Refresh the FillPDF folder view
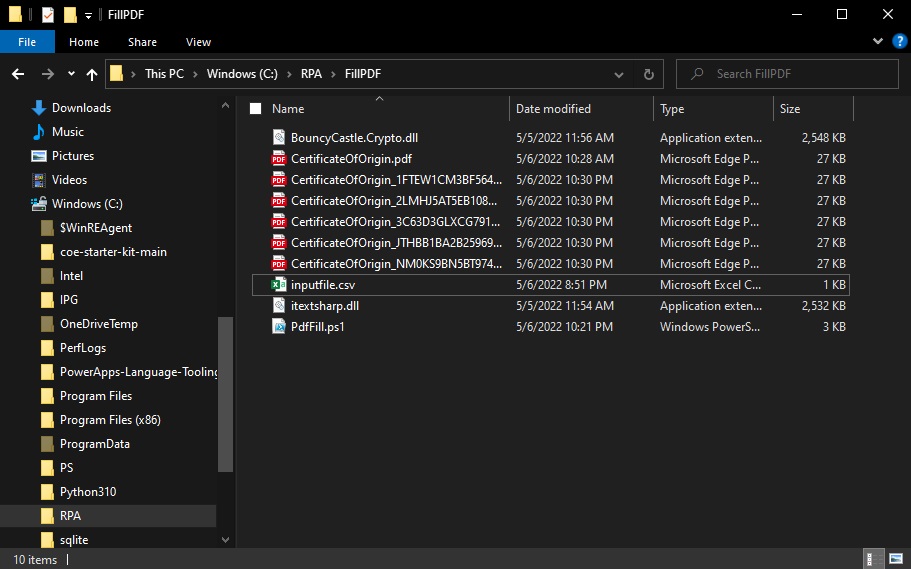This screenshot has height=569, width=911. 649,74
